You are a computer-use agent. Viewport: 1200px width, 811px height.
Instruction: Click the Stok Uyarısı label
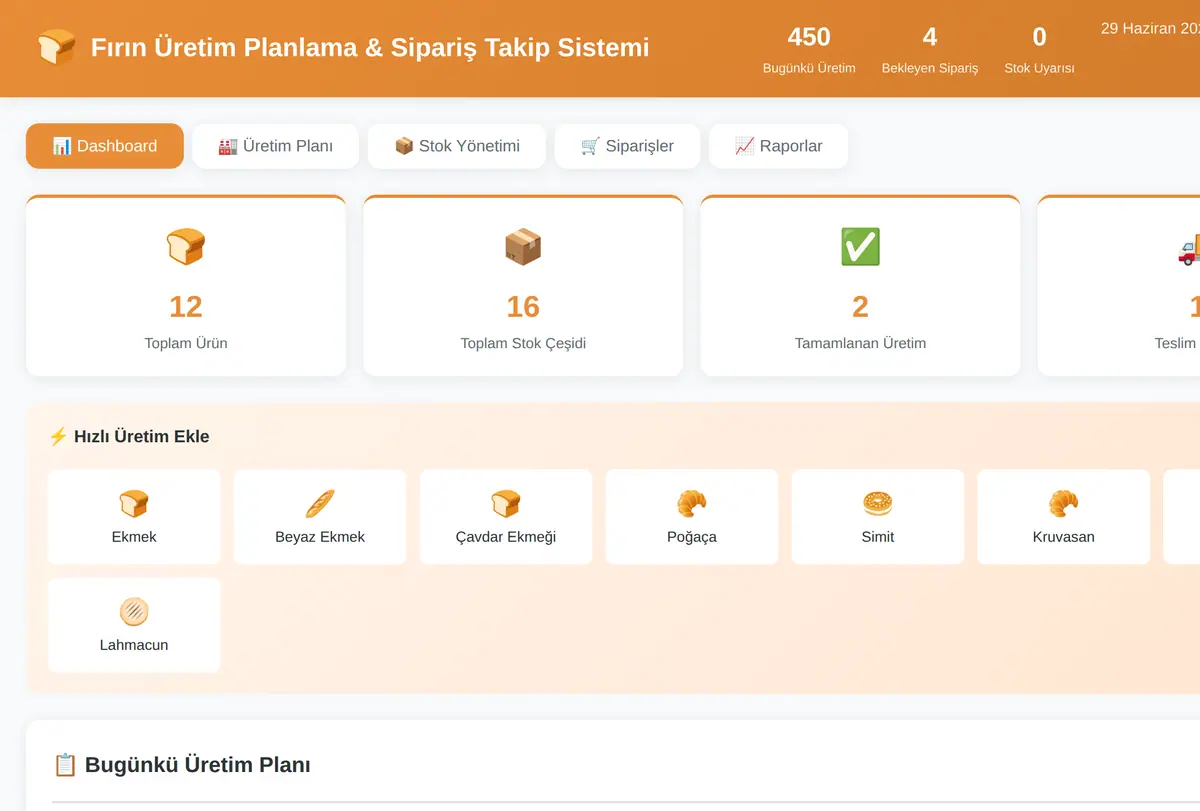click(x=1040, y=68)
